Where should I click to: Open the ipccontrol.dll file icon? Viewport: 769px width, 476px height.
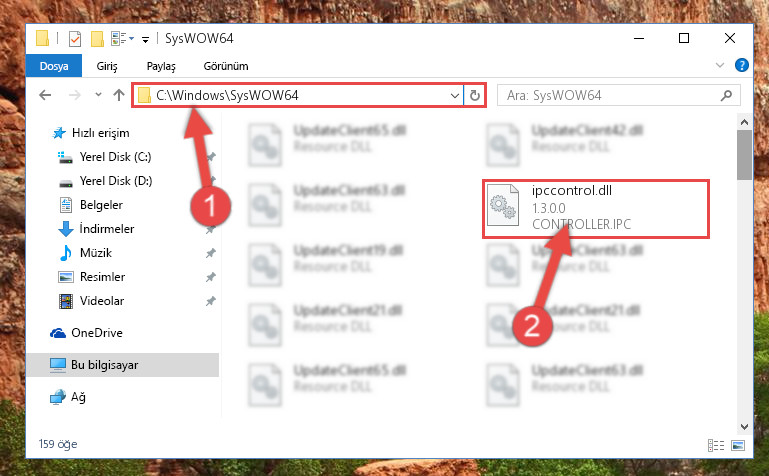click(503, 205)
